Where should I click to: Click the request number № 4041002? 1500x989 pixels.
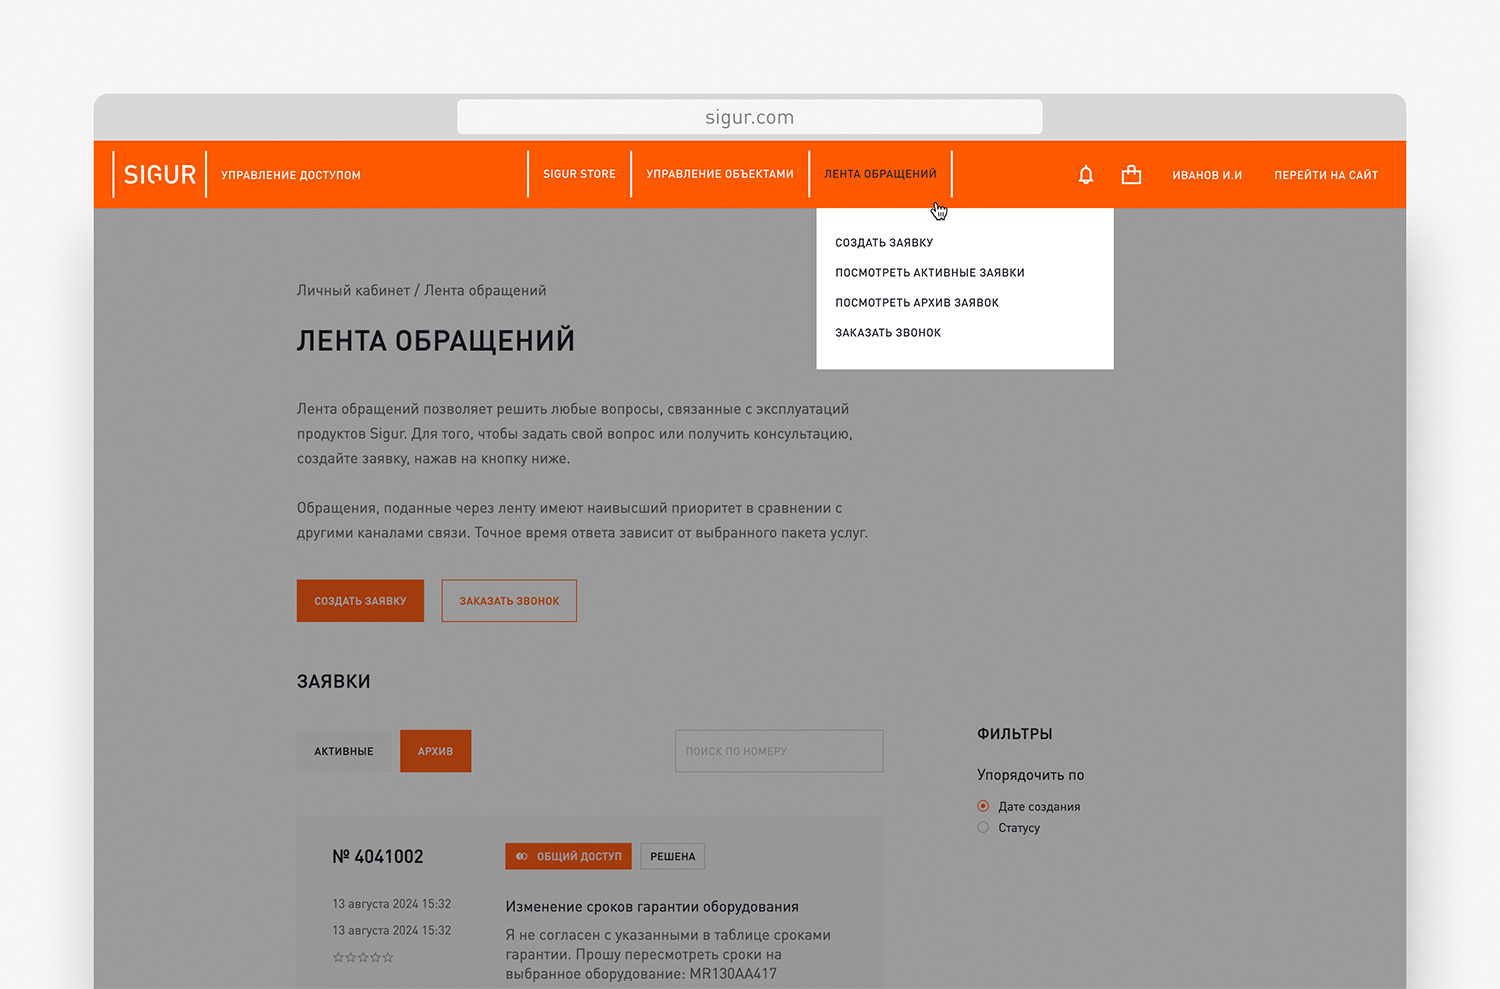point(378,856)
